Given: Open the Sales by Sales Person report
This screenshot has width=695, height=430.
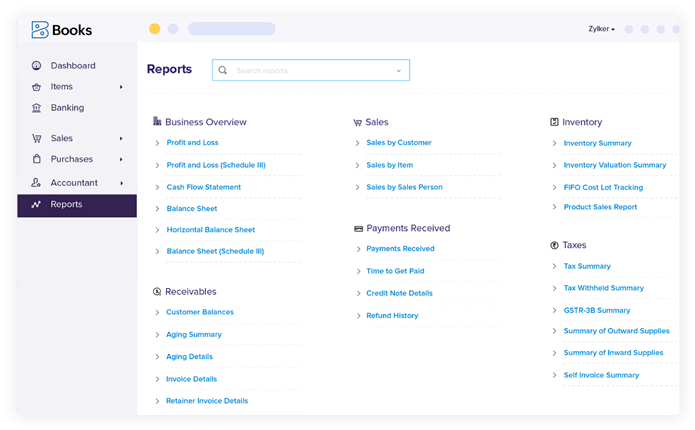Looking at the screenshot, I should (x=404, y=187).
